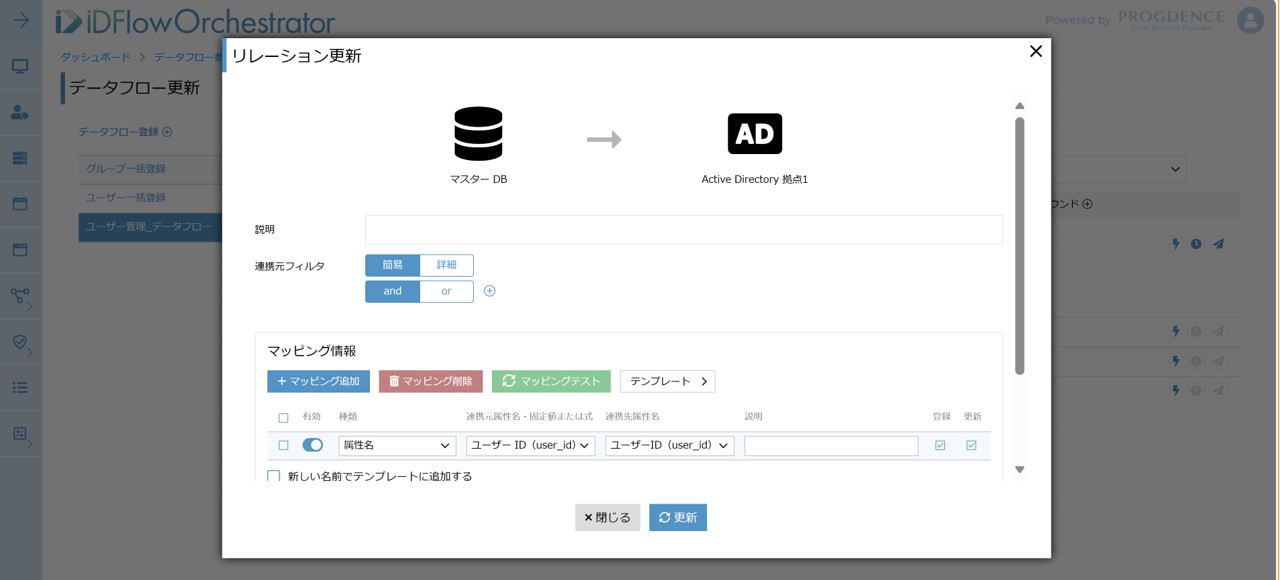Viewport: 1280px width, 580px height.
Task: Toggle the 有効 switch for mapping row
Action: pos(313,445)
